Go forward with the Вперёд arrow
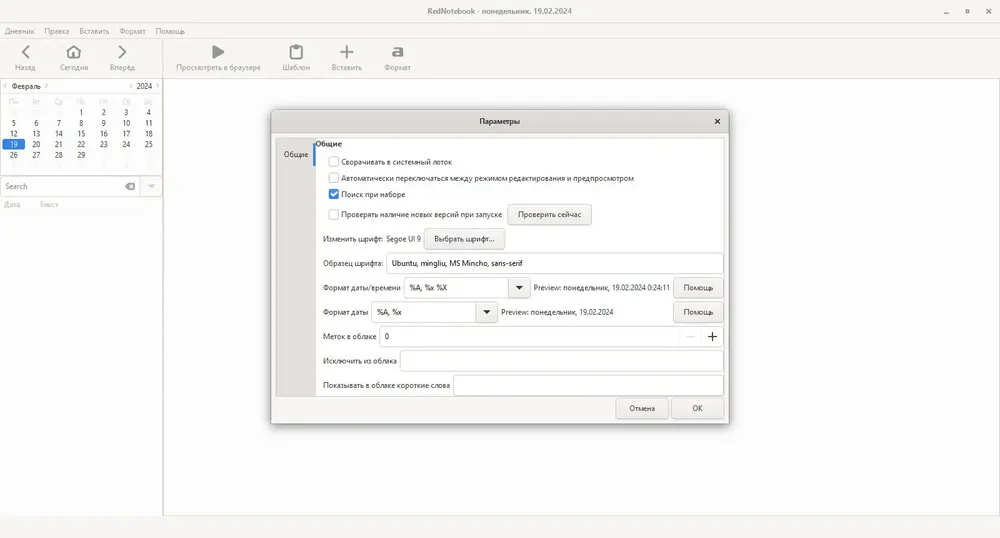Image resolution: width=1000 pixels, height=538 pixels. click(122, 52)
